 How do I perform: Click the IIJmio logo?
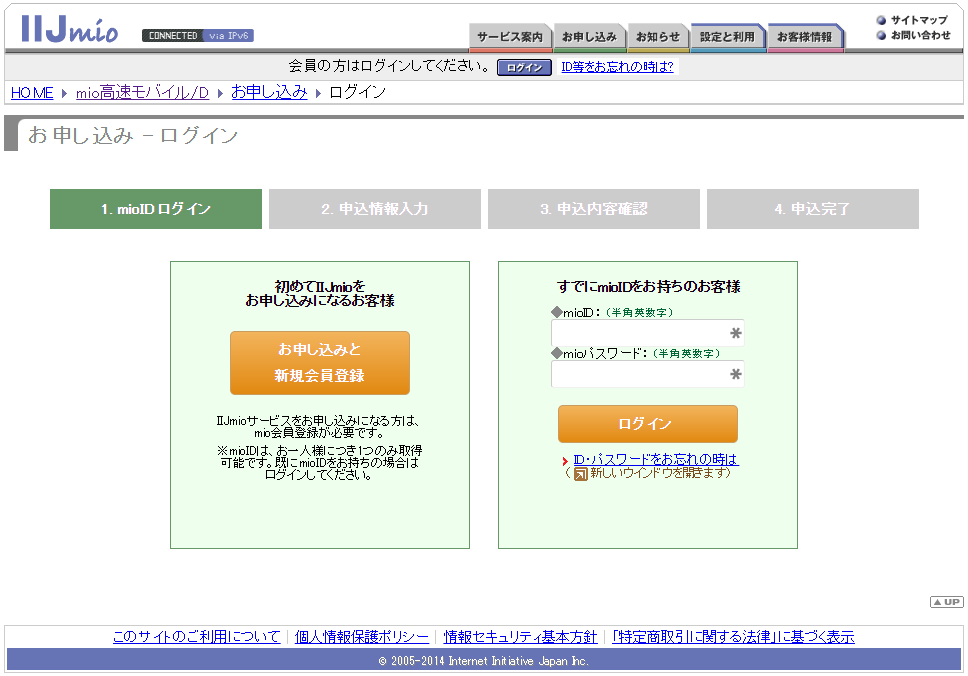70,29
